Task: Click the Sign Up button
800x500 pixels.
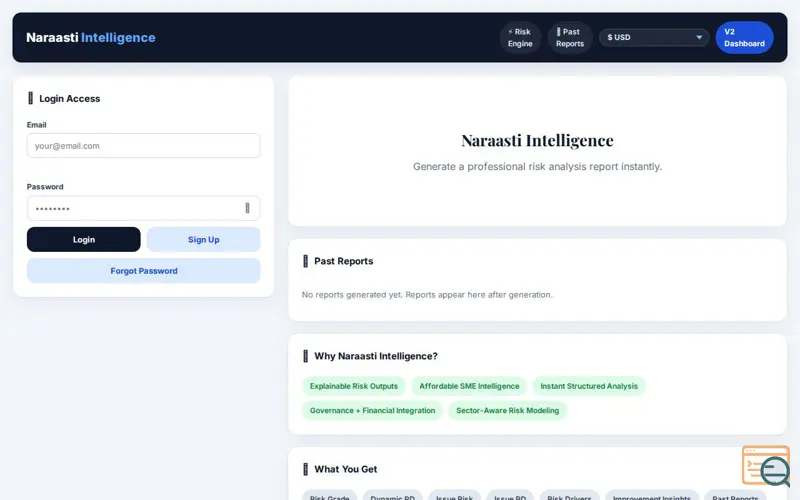Action: [204, 239]
